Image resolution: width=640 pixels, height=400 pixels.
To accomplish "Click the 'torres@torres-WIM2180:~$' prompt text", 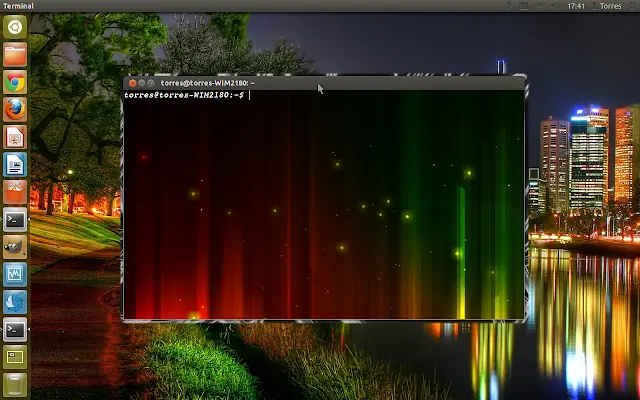I will point(184,95).
